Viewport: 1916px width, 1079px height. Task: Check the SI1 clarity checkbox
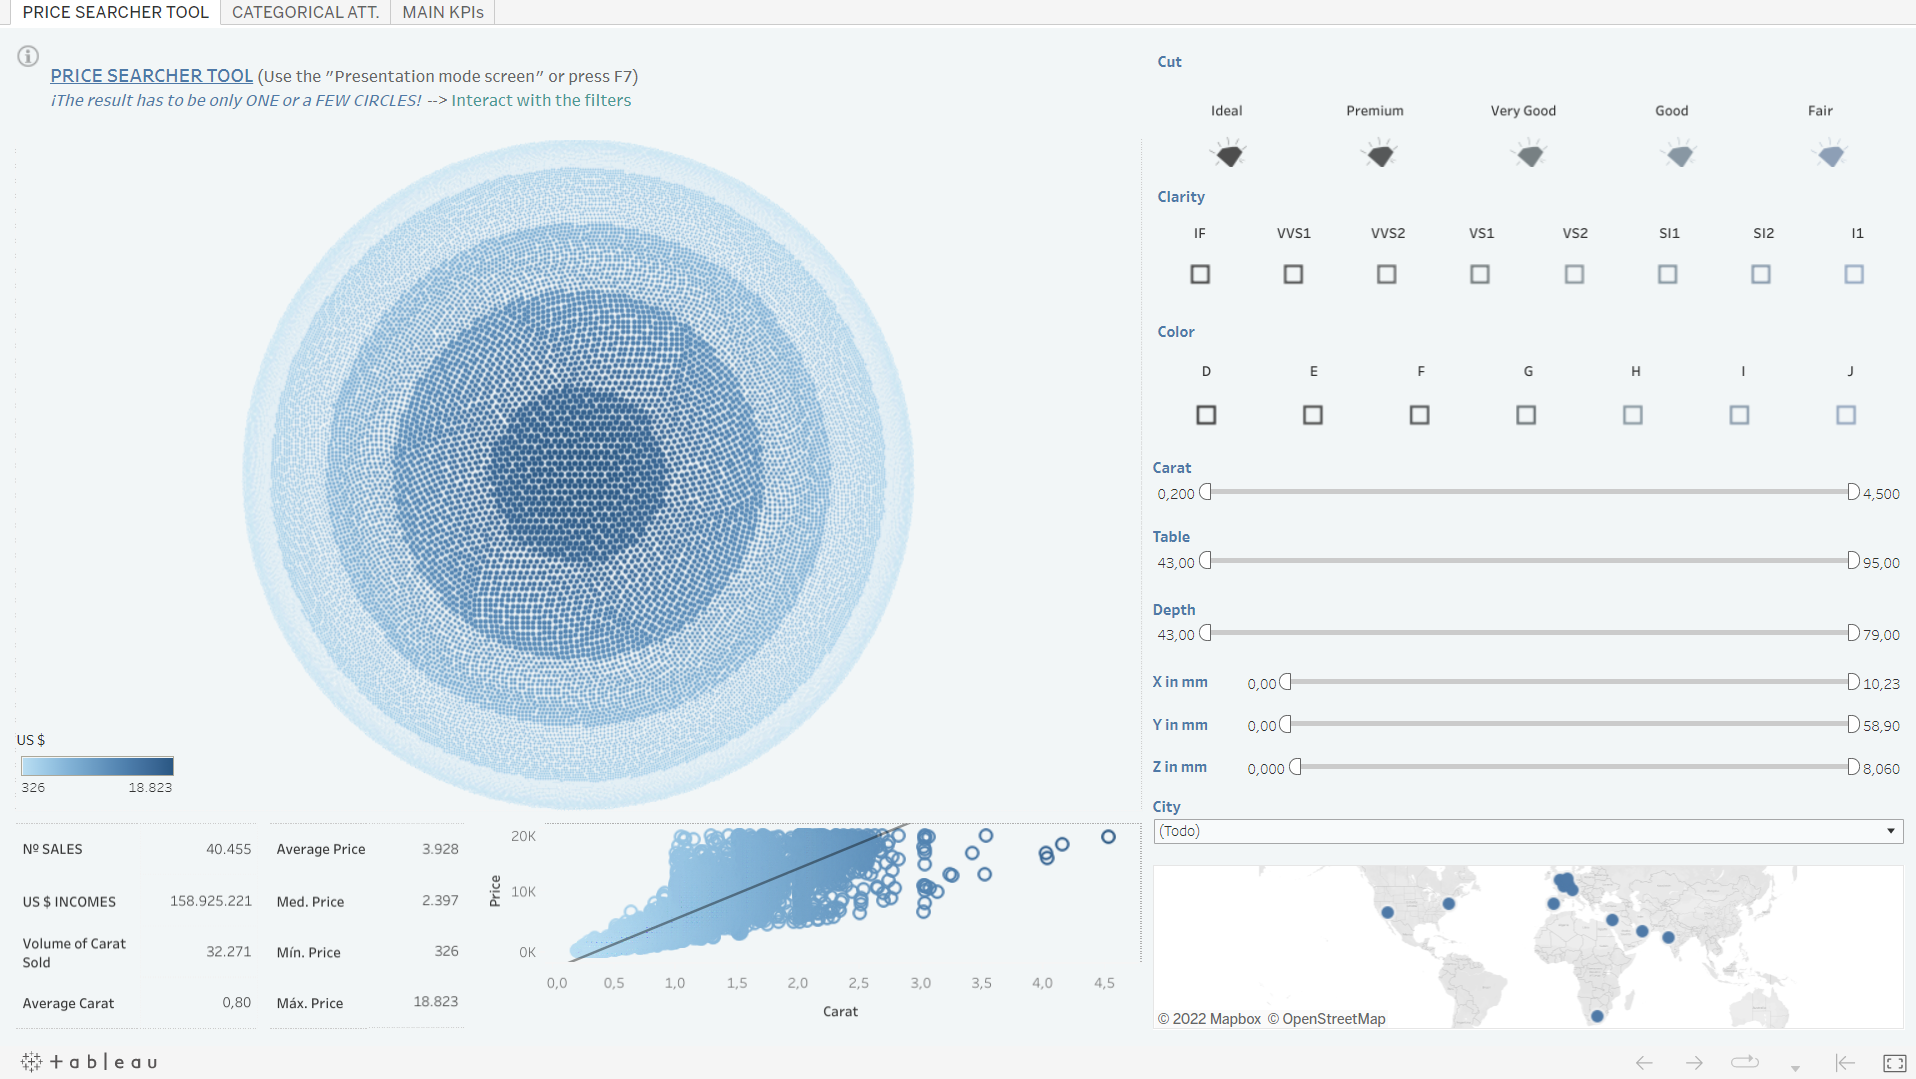1667,274
